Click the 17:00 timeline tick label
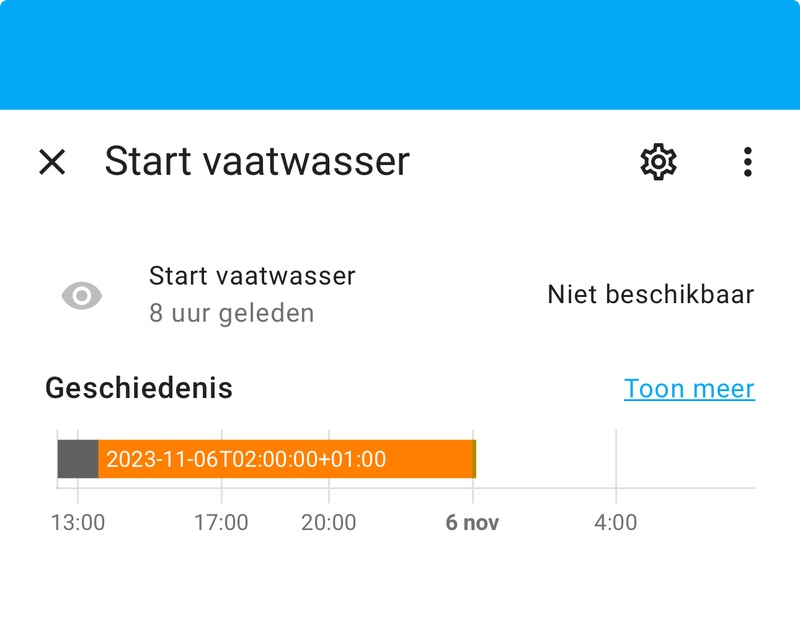Screen dimensions: 800x641 tap(221, 523)
